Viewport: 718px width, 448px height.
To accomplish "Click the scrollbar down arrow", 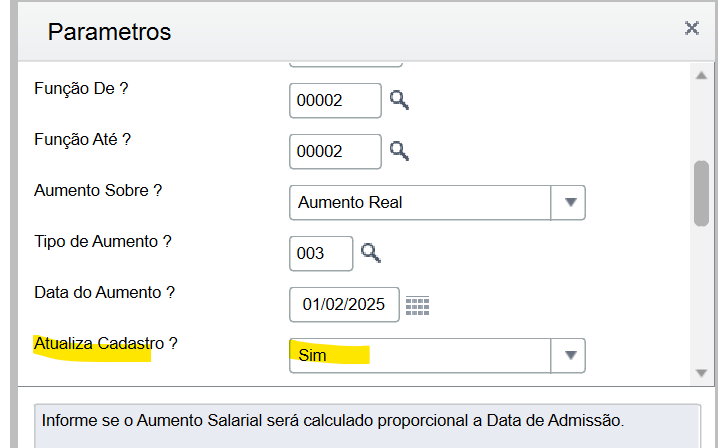I will point(701,372).
